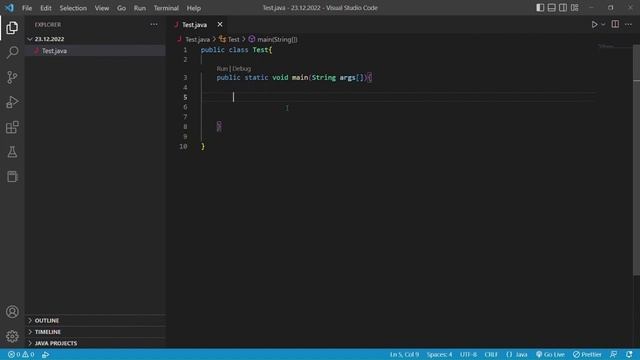Open the Selection menu
This screenshot has height=360, width=640.
73,8
